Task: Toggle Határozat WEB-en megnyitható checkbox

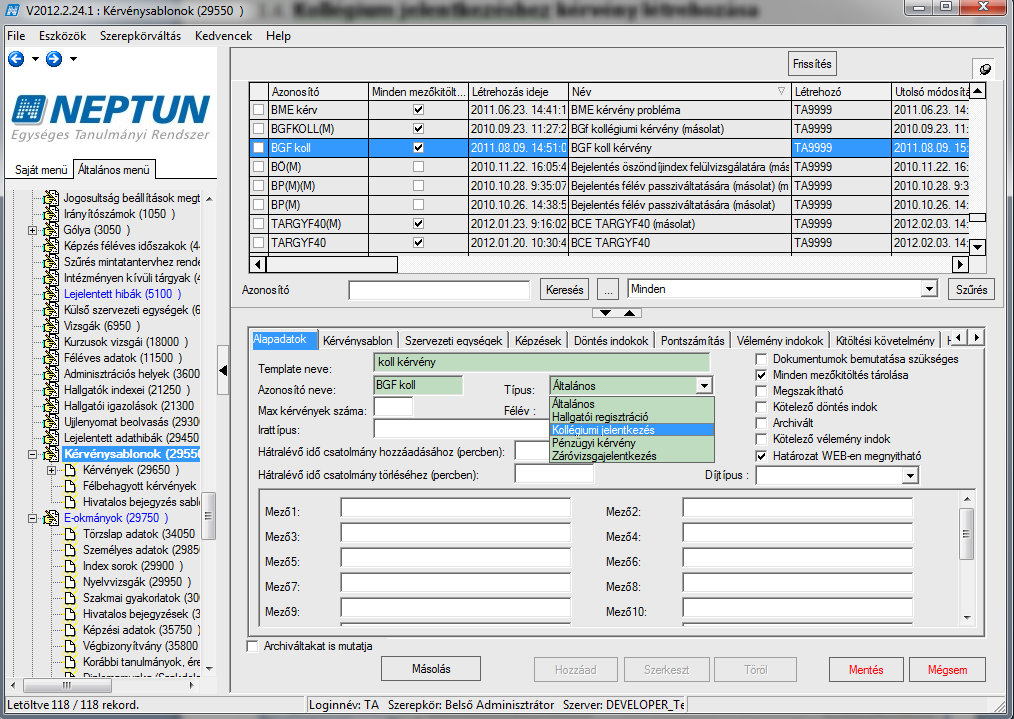Action: (x=761, y=456)
